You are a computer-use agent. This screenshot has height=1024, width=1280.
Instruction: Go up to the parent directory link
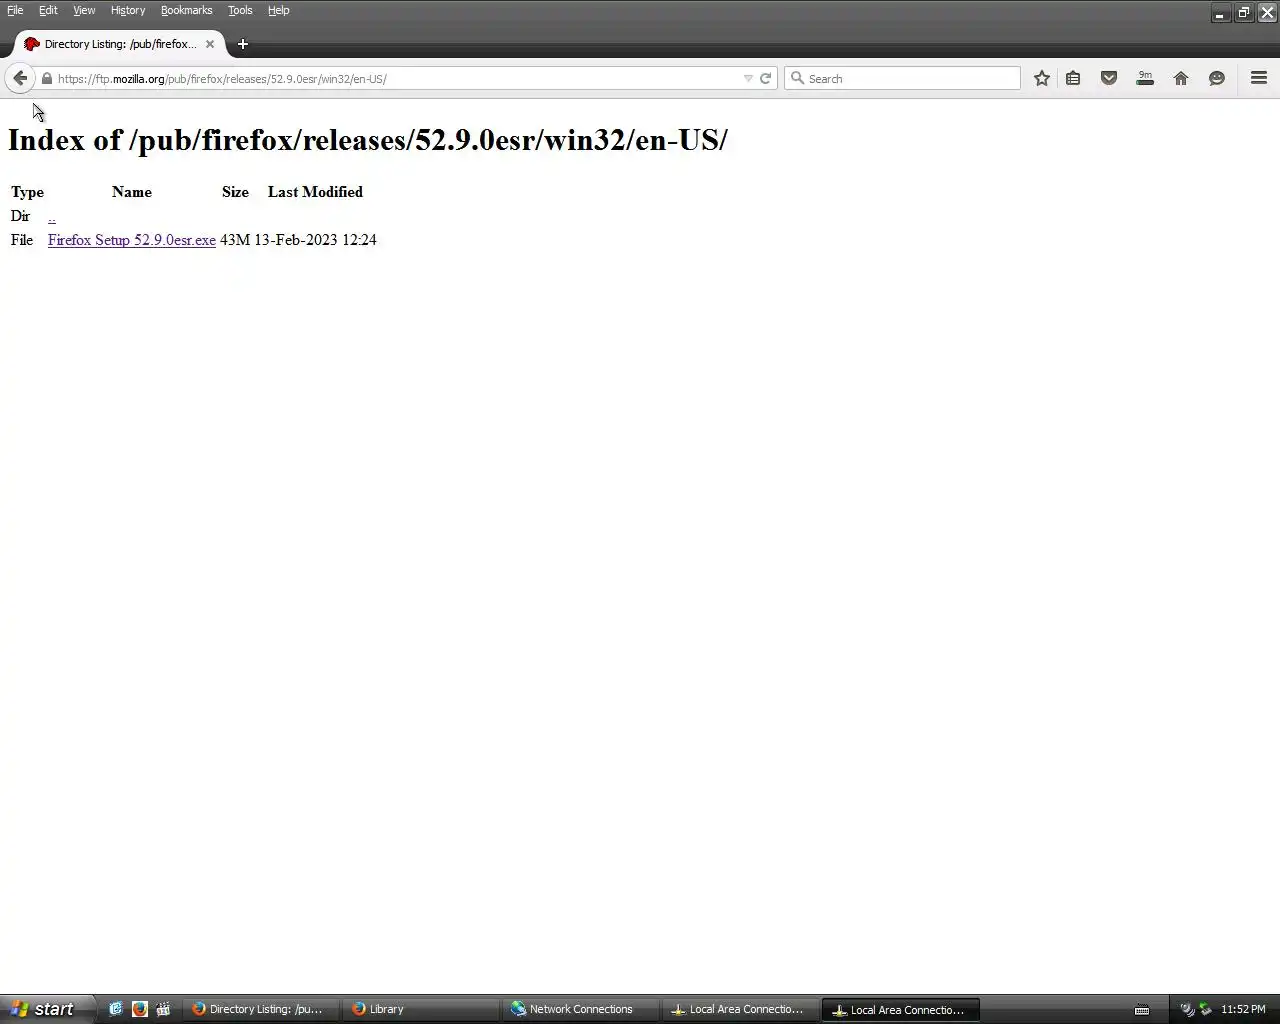tap(52, 216)
